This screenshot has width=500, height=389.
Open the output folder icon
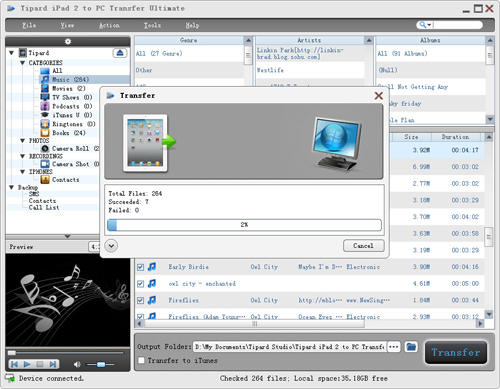(x=411, y=347)
